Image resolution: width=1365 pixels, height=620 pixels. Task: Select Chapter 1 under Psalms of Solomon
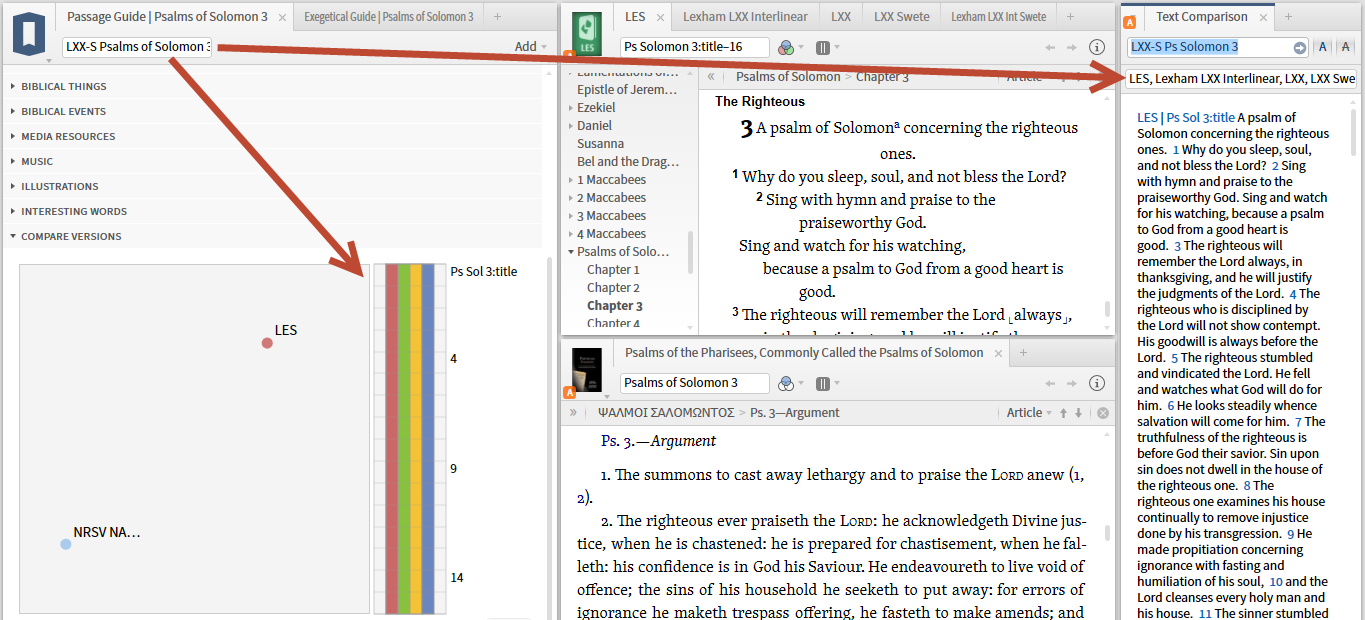pyautogui.click(x=613, y=270)
